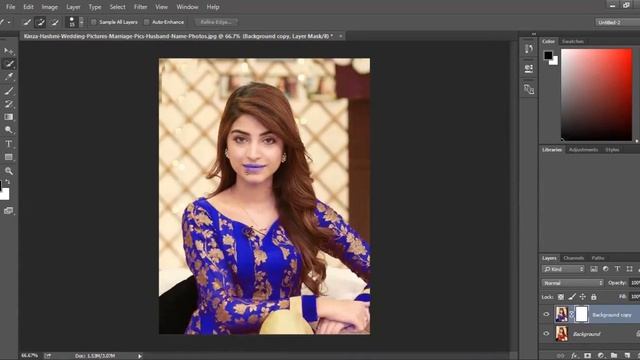This screenshot has width=640, height=360.
Task: Lock all padlock icon
Action: pyautogui.click(x=593, y=297)
